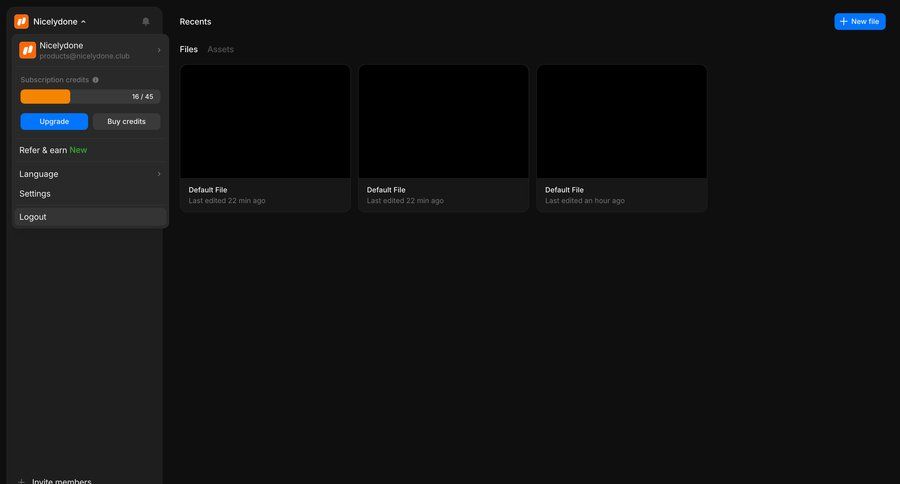Open the Default File edited an hour ago
Image resolution: width=900 pixels, height=484 pixels.
pyautogui.click(x=622, y=138)
